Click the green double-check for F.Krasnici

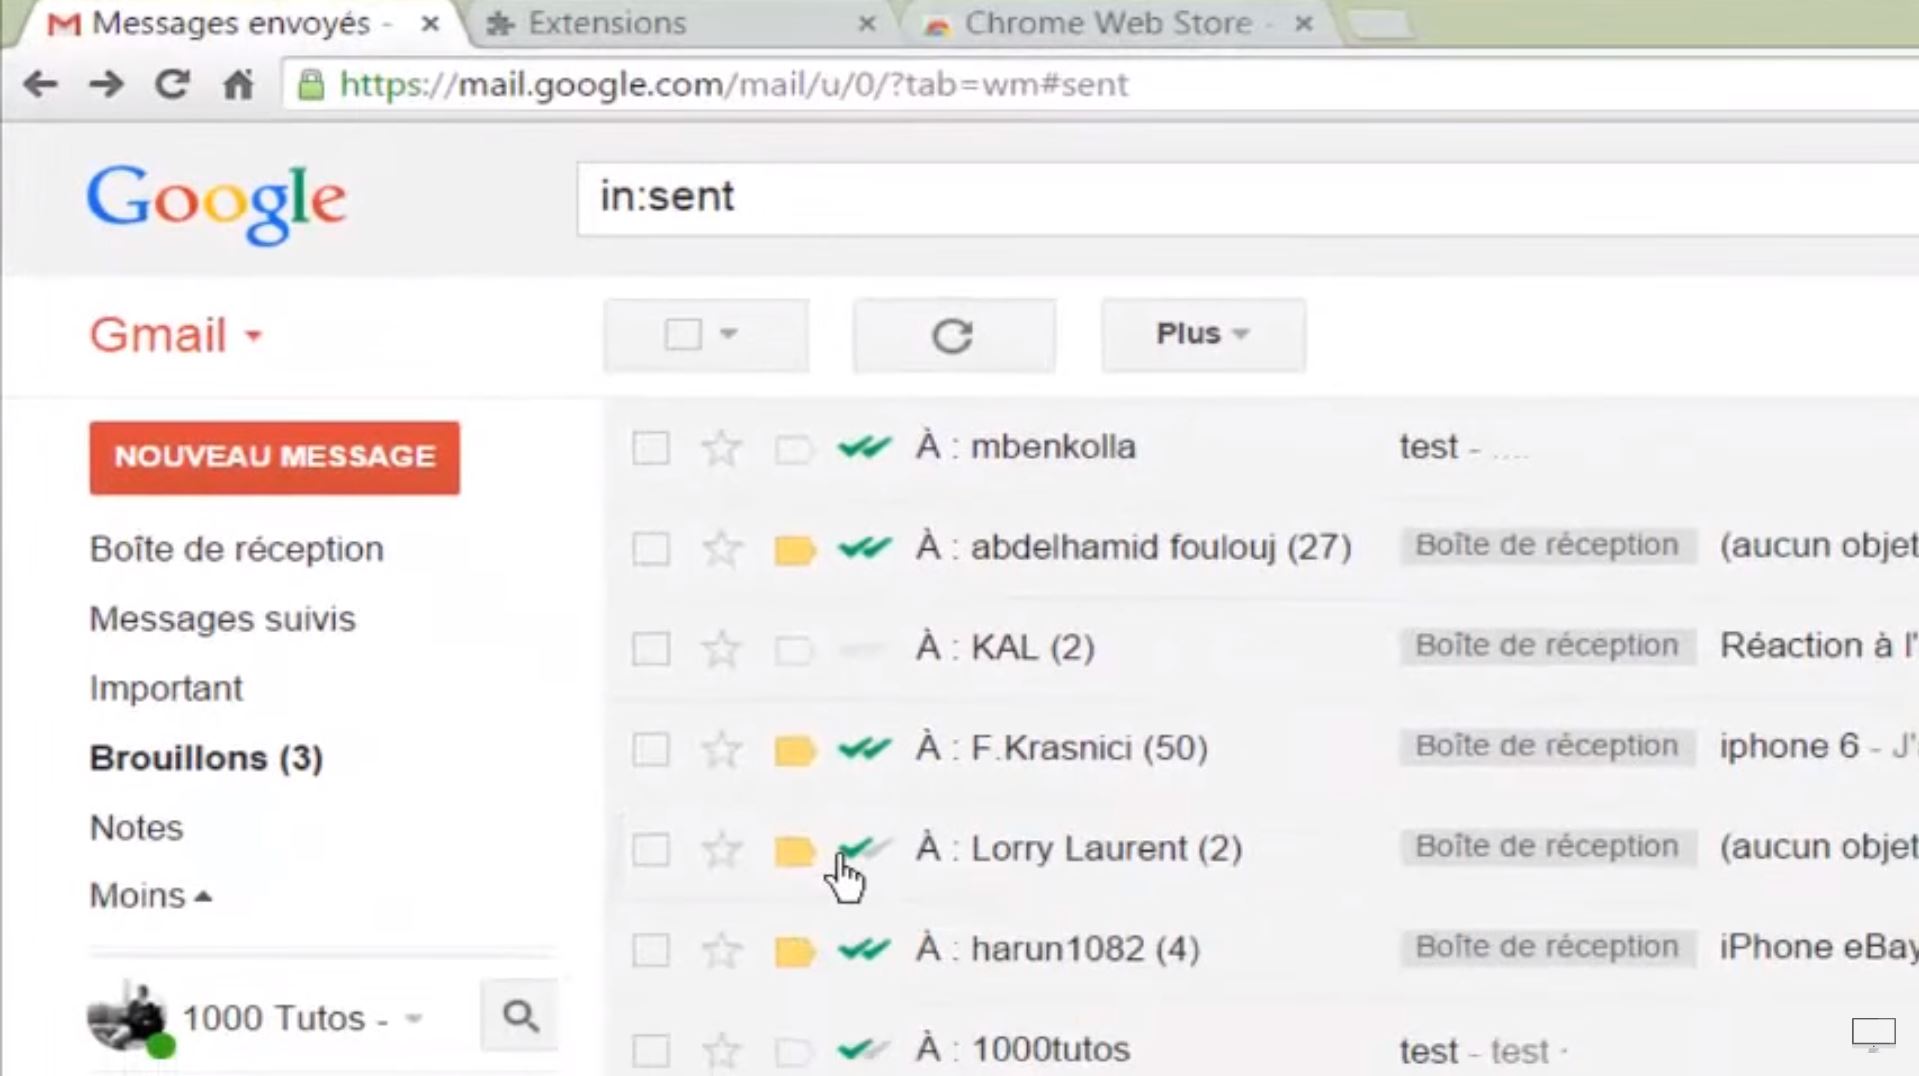click(864, 748)
